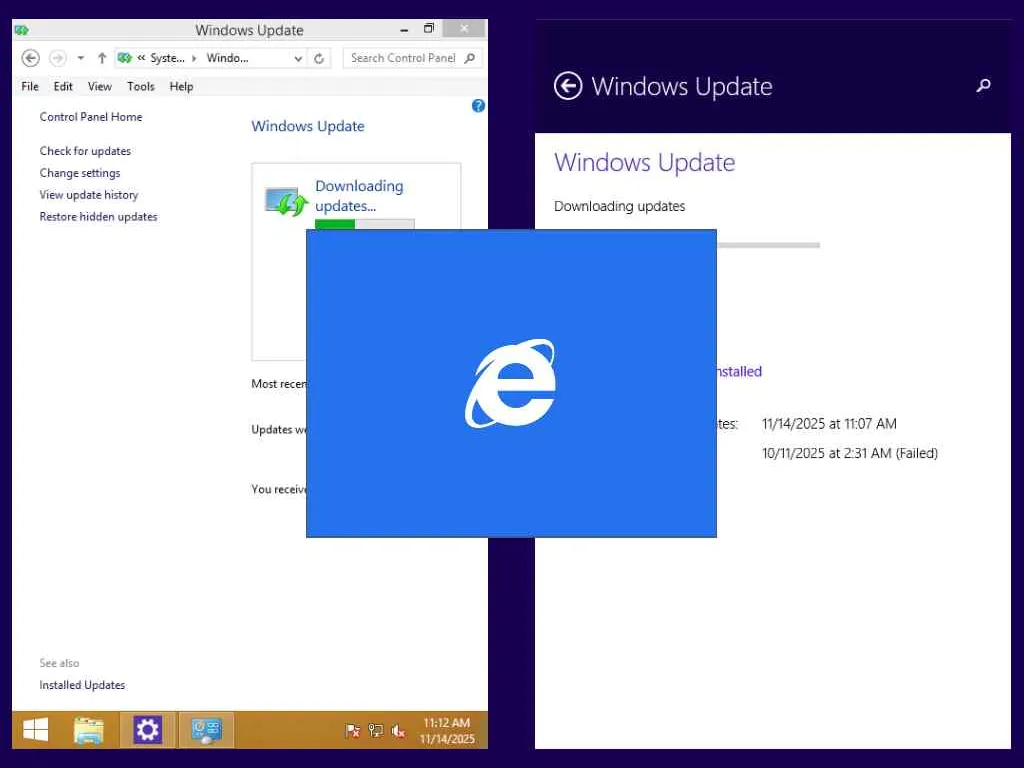Click the Downloading updates... link text
The height and width of the screenshot is (768, 1024).
[x=359, y=196]
